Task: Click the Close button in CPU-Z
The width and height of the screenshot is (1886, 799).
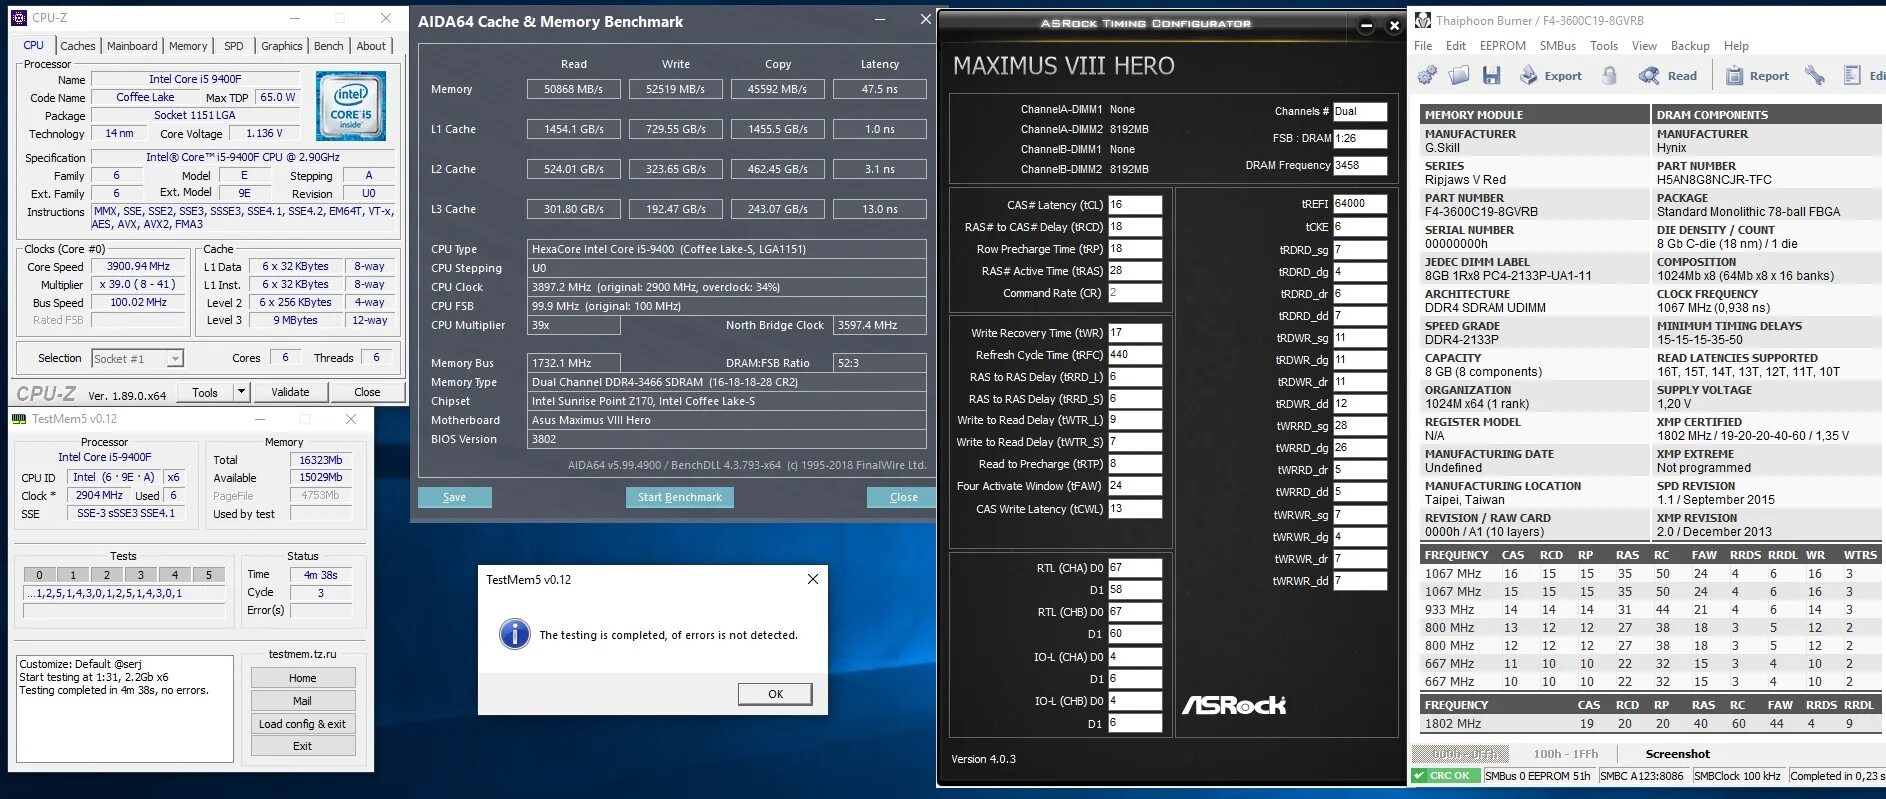Action: click(367, 392)
